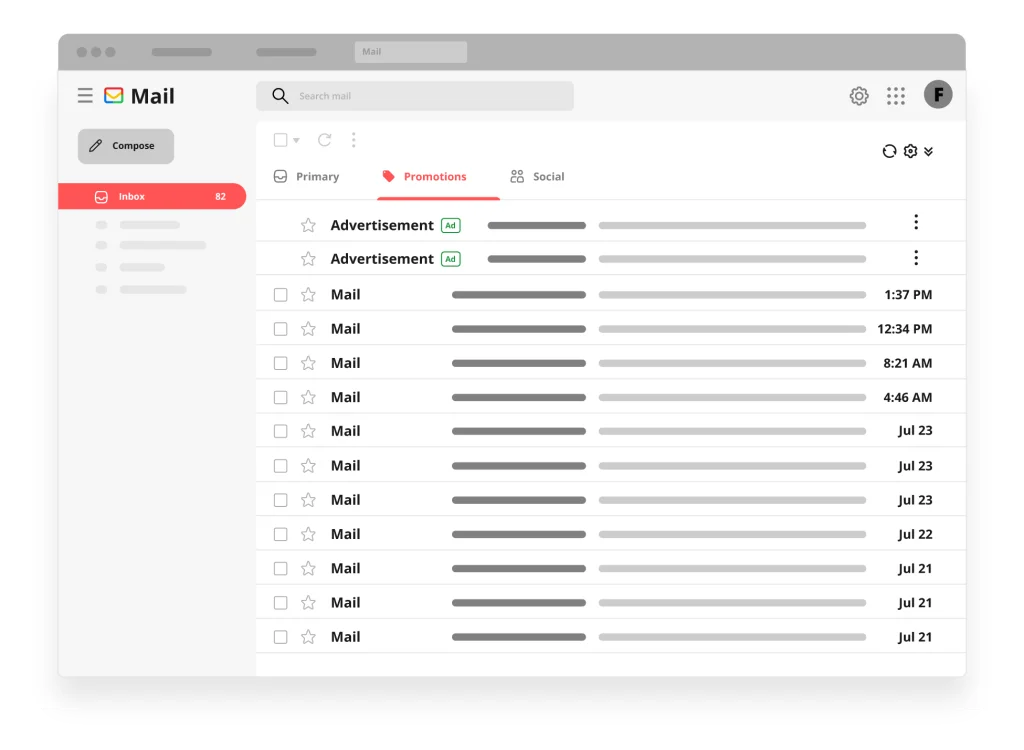Image resolution: width=1024 pixels, height=750 pixels.
Task: Switch to the Primary tab
Action: click(x=306, y=176)
